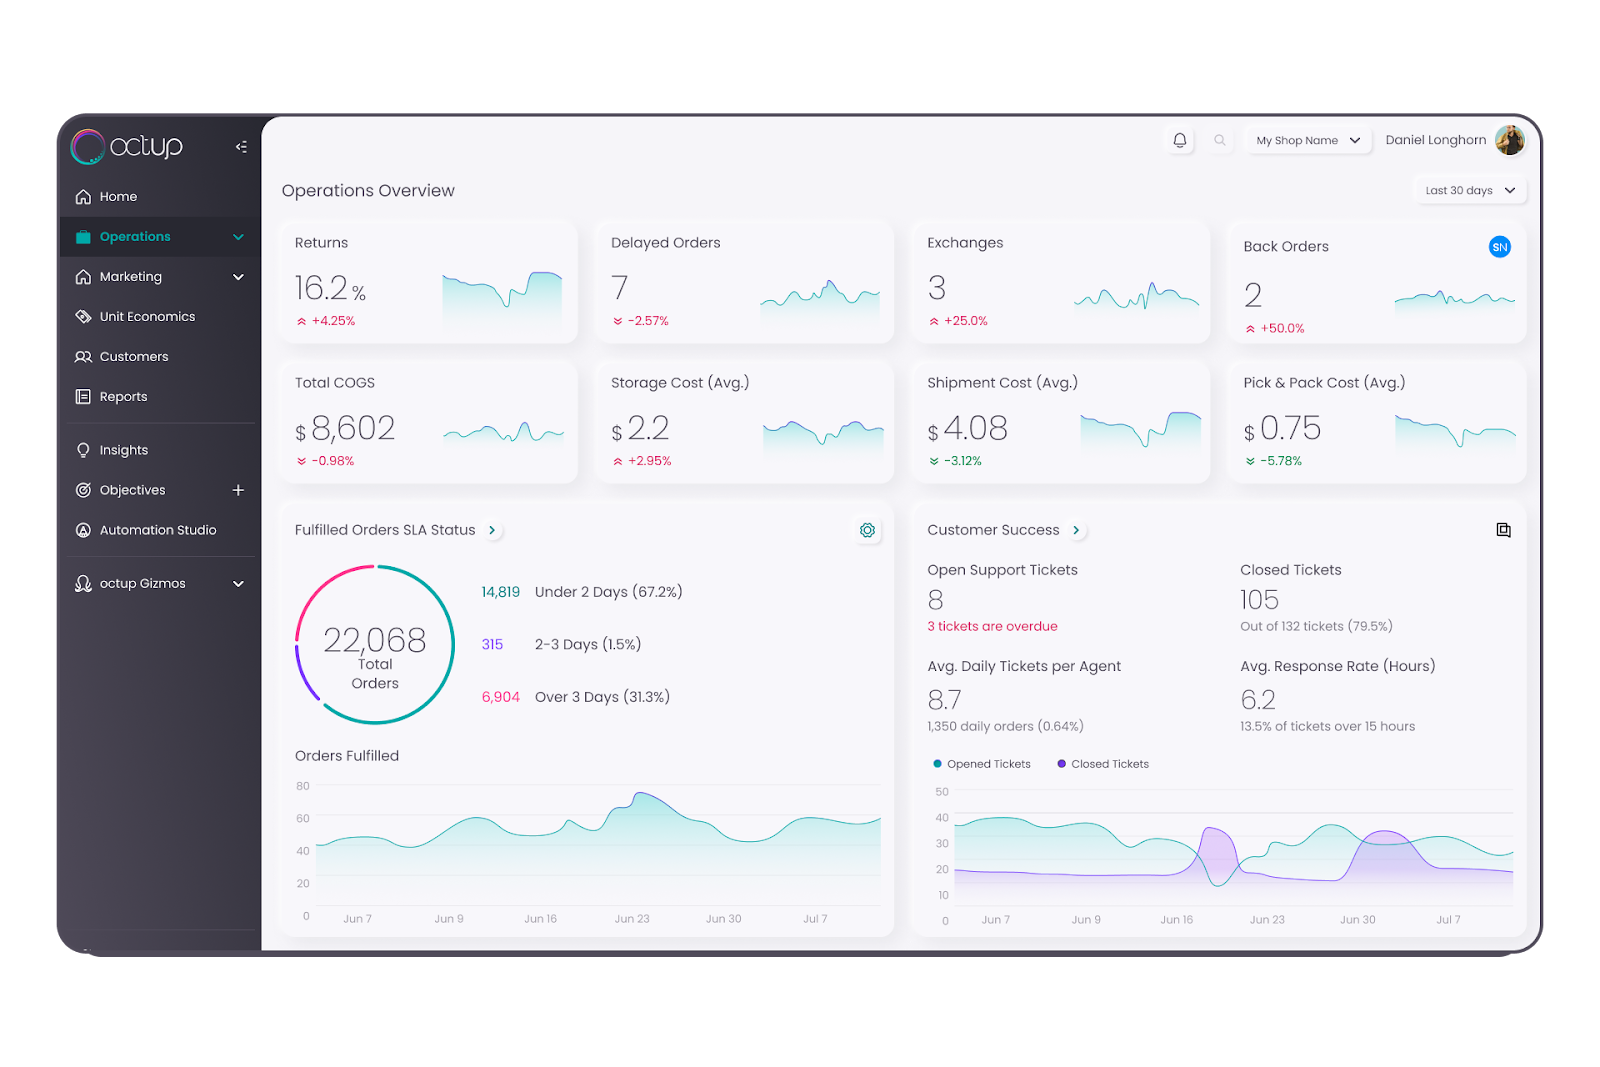Open the Last 30 days dropdown
The height and width of the screenshot is (1067, 1600).
point(1470,190)
